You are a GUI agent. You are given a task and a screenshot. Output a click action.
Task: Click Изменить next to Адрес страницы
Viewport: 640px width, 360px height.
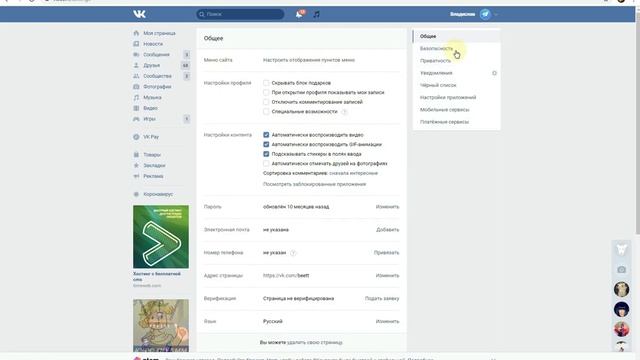(x=387, y=276)
